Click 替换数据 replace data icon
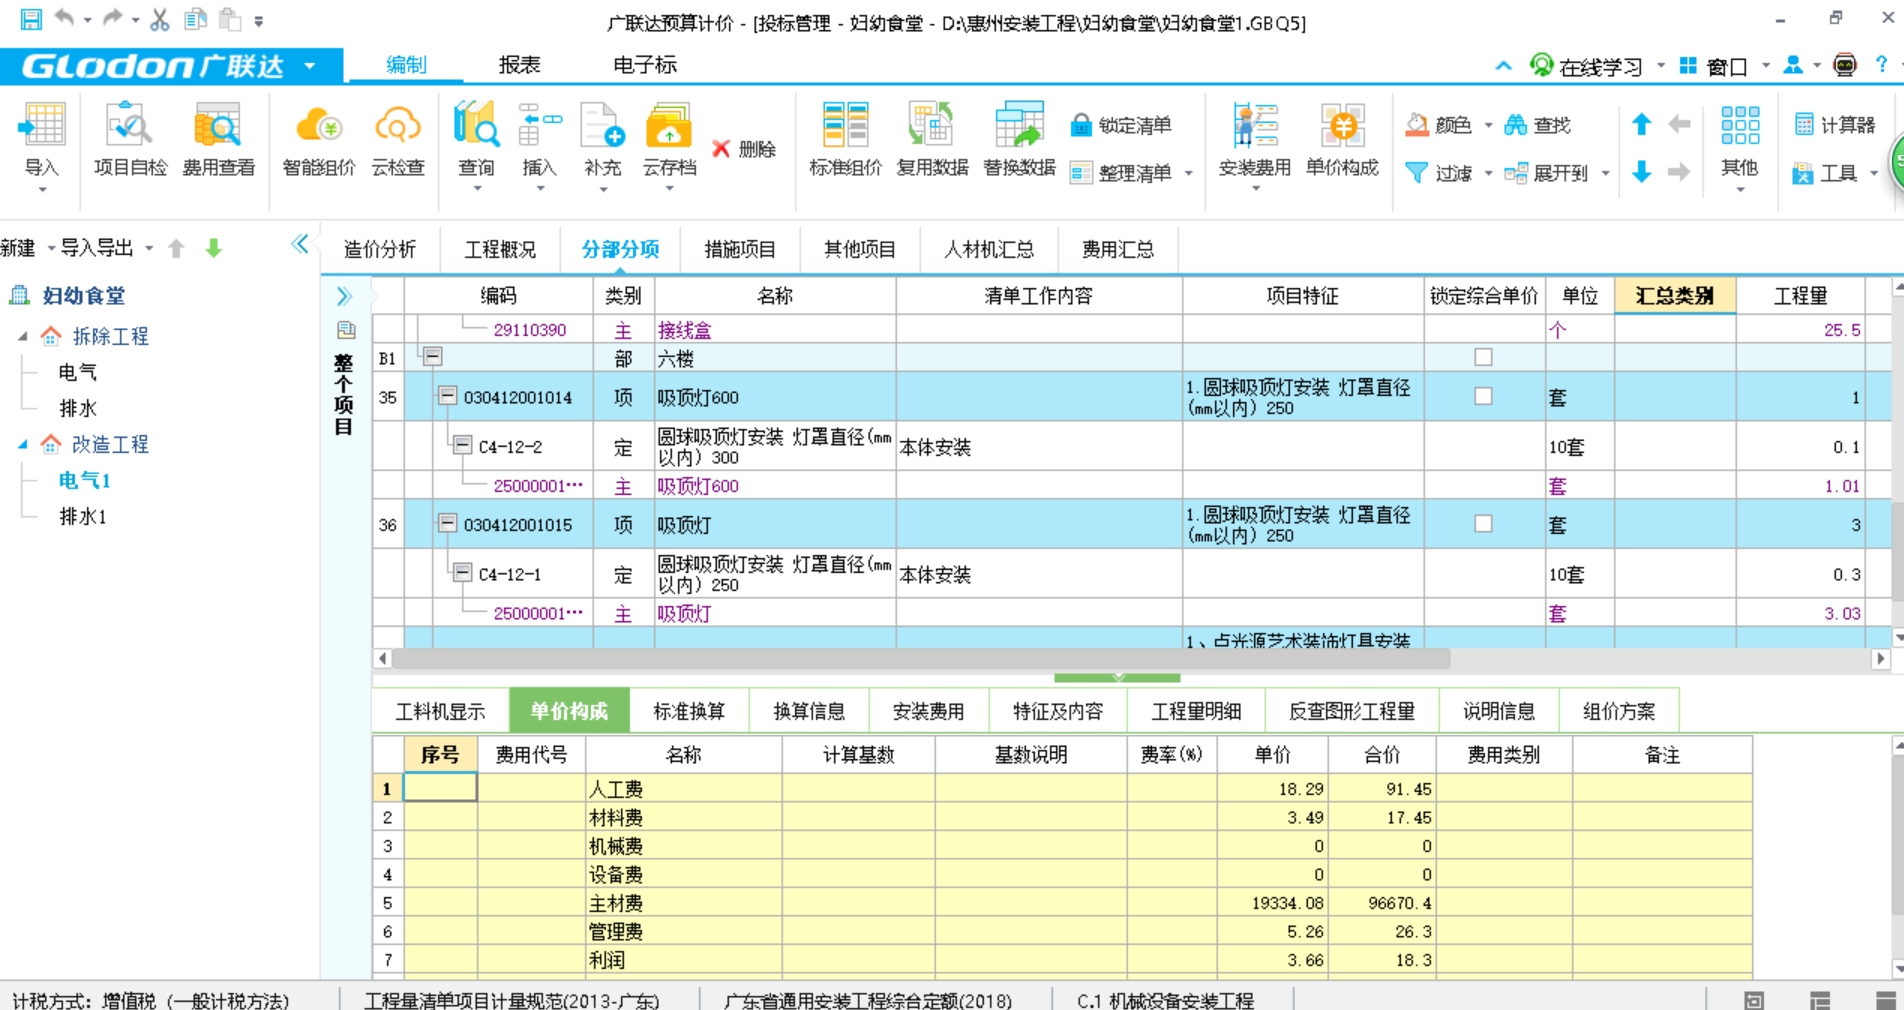The width and height of the screenshot is (1904, 1010). click(1019, 141)
